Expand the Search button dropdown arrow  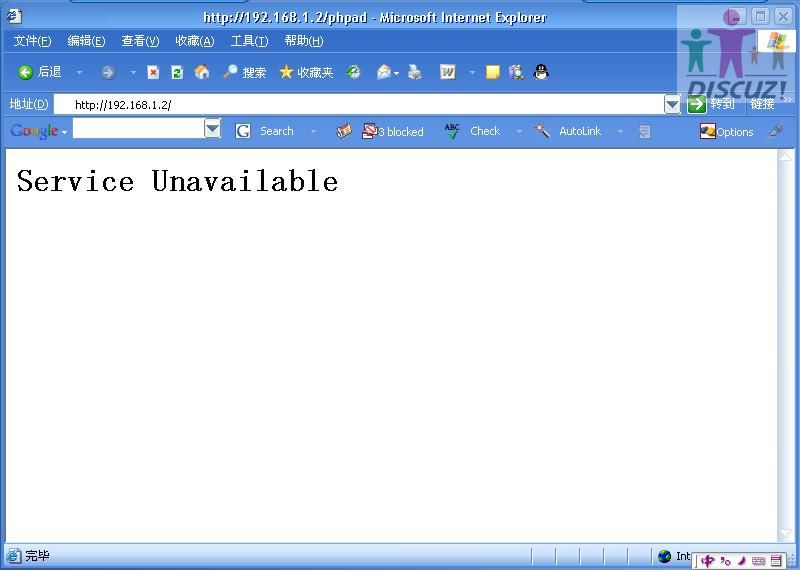pyautogui.click(x=313, y=132)
